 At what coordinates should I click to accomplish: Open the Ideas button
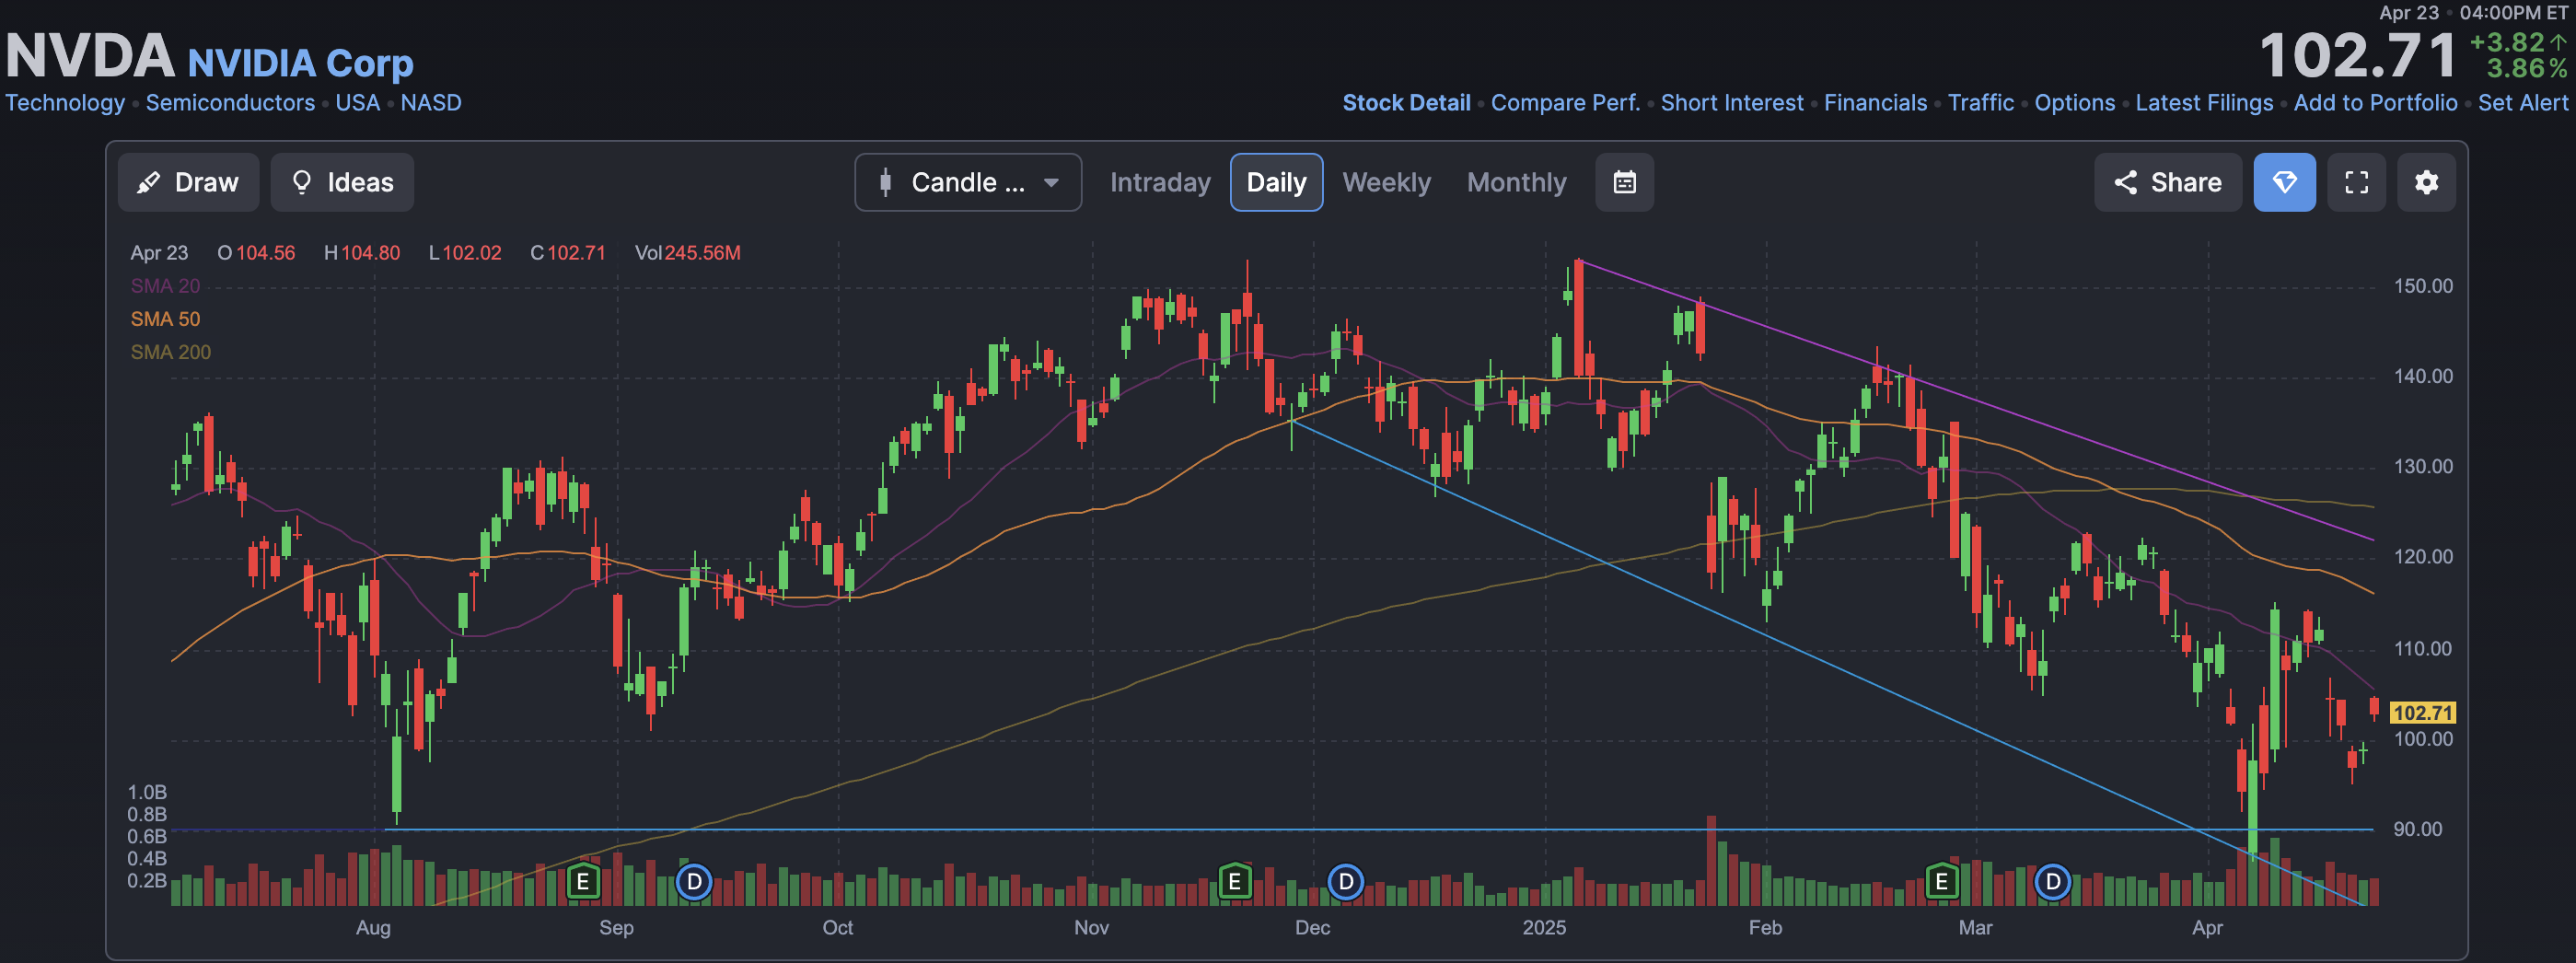342,182
